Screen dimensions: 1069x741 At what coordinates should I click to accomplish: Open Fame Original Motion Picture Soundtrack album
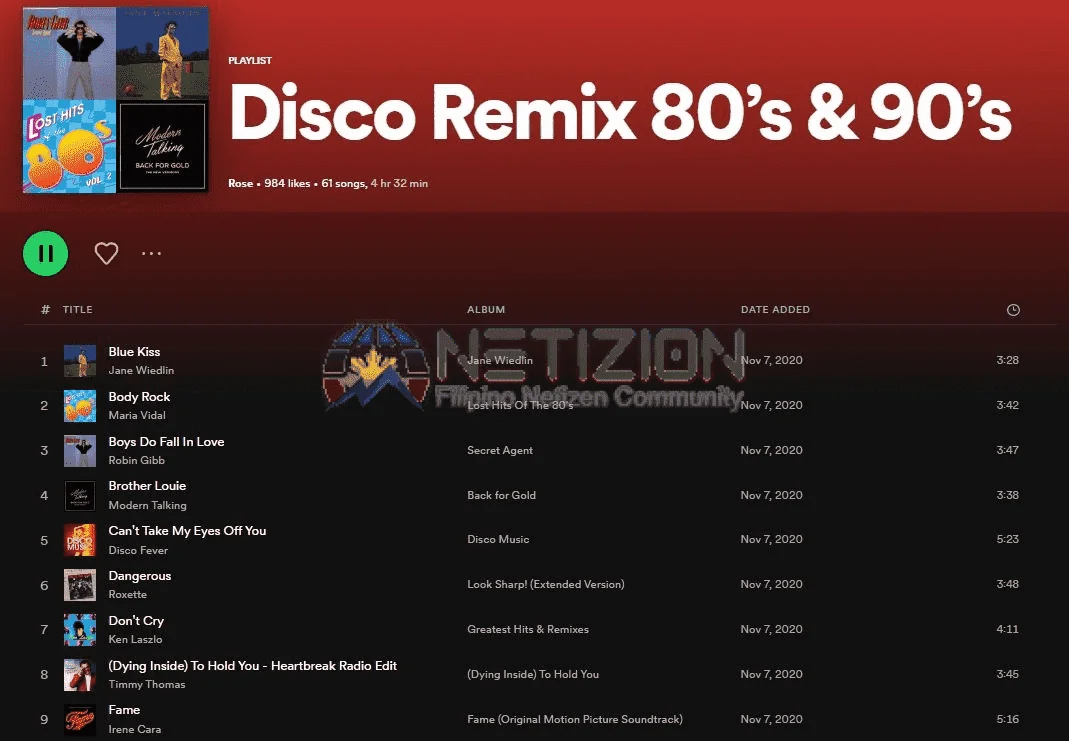pos(575,719)
